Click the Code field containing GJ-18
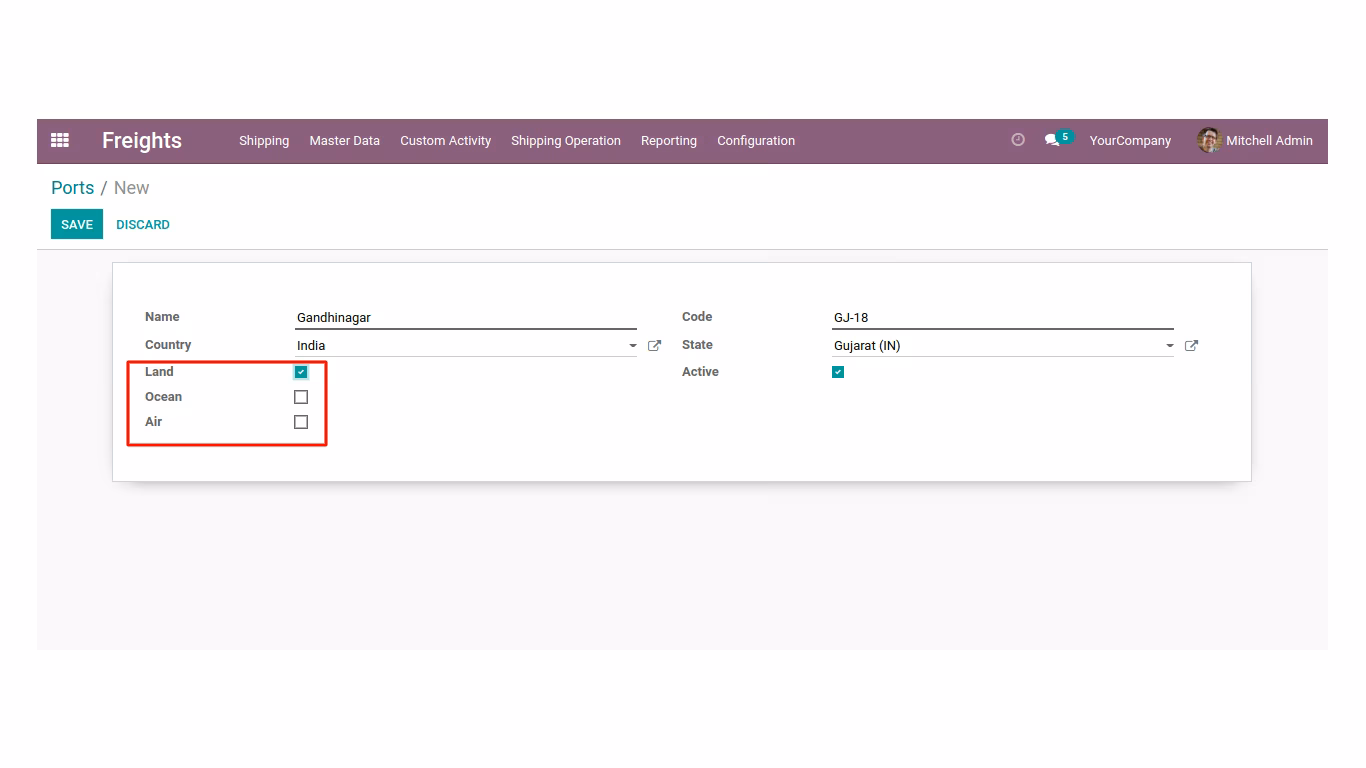Image resolution: width=1366 pixels, height=768 pixels. point(1003,318)
